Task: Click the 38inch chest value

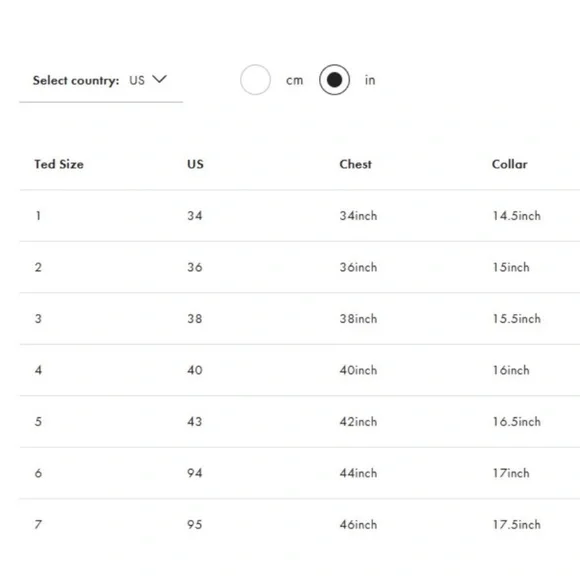Action: click(x=358, y=318)
